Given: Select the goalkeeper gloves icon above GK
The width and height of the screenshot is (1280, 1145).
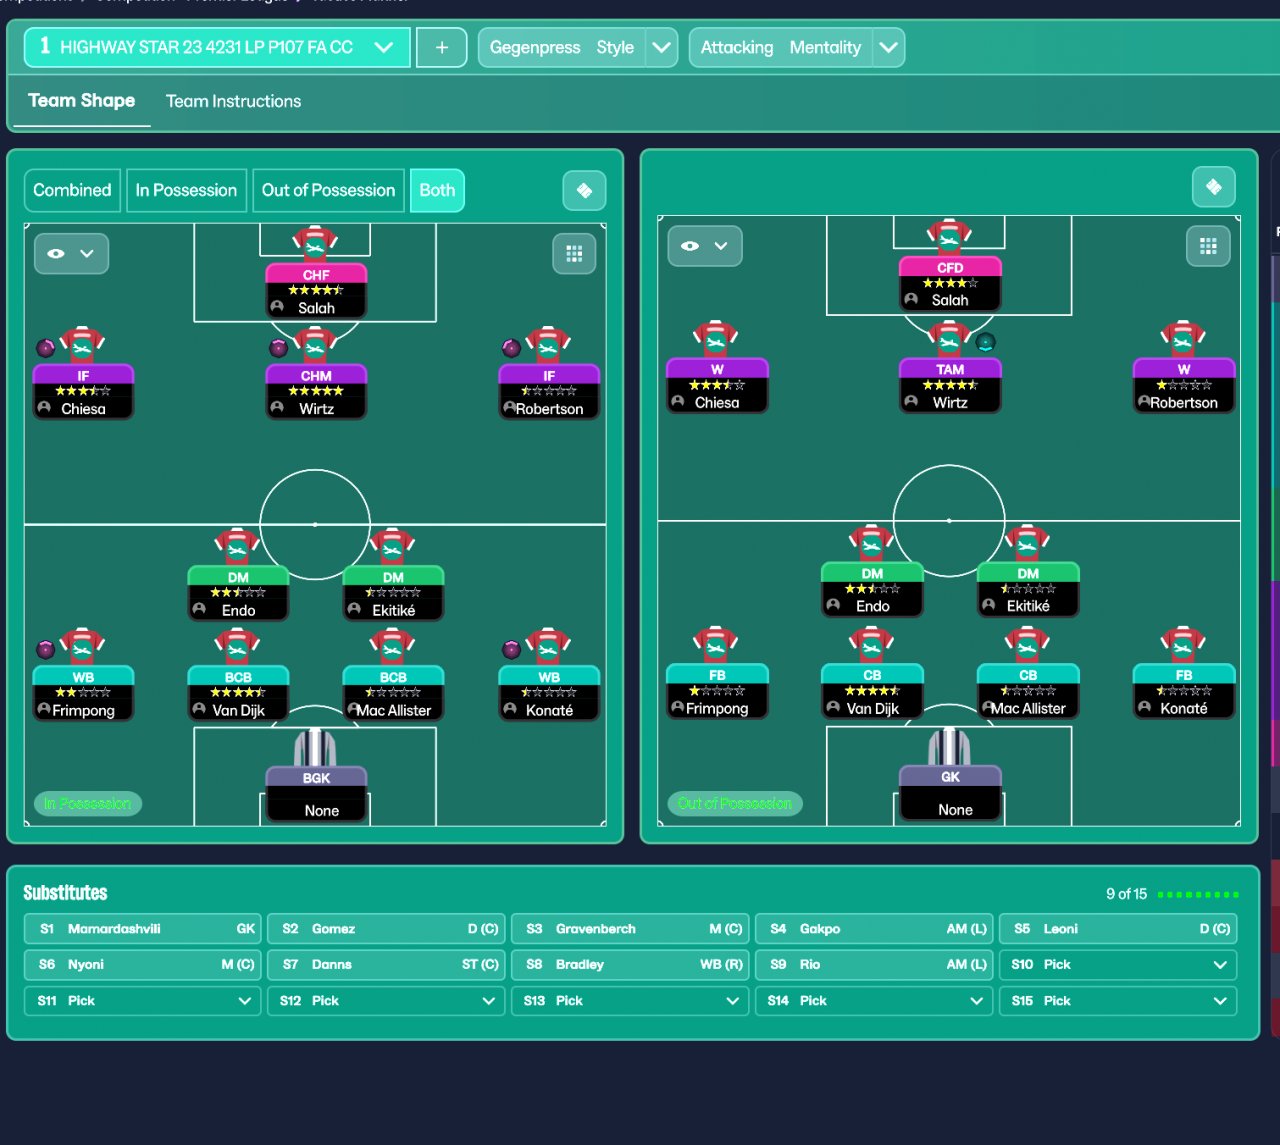Looking at the screenshot, I should (x=949, y=746).
